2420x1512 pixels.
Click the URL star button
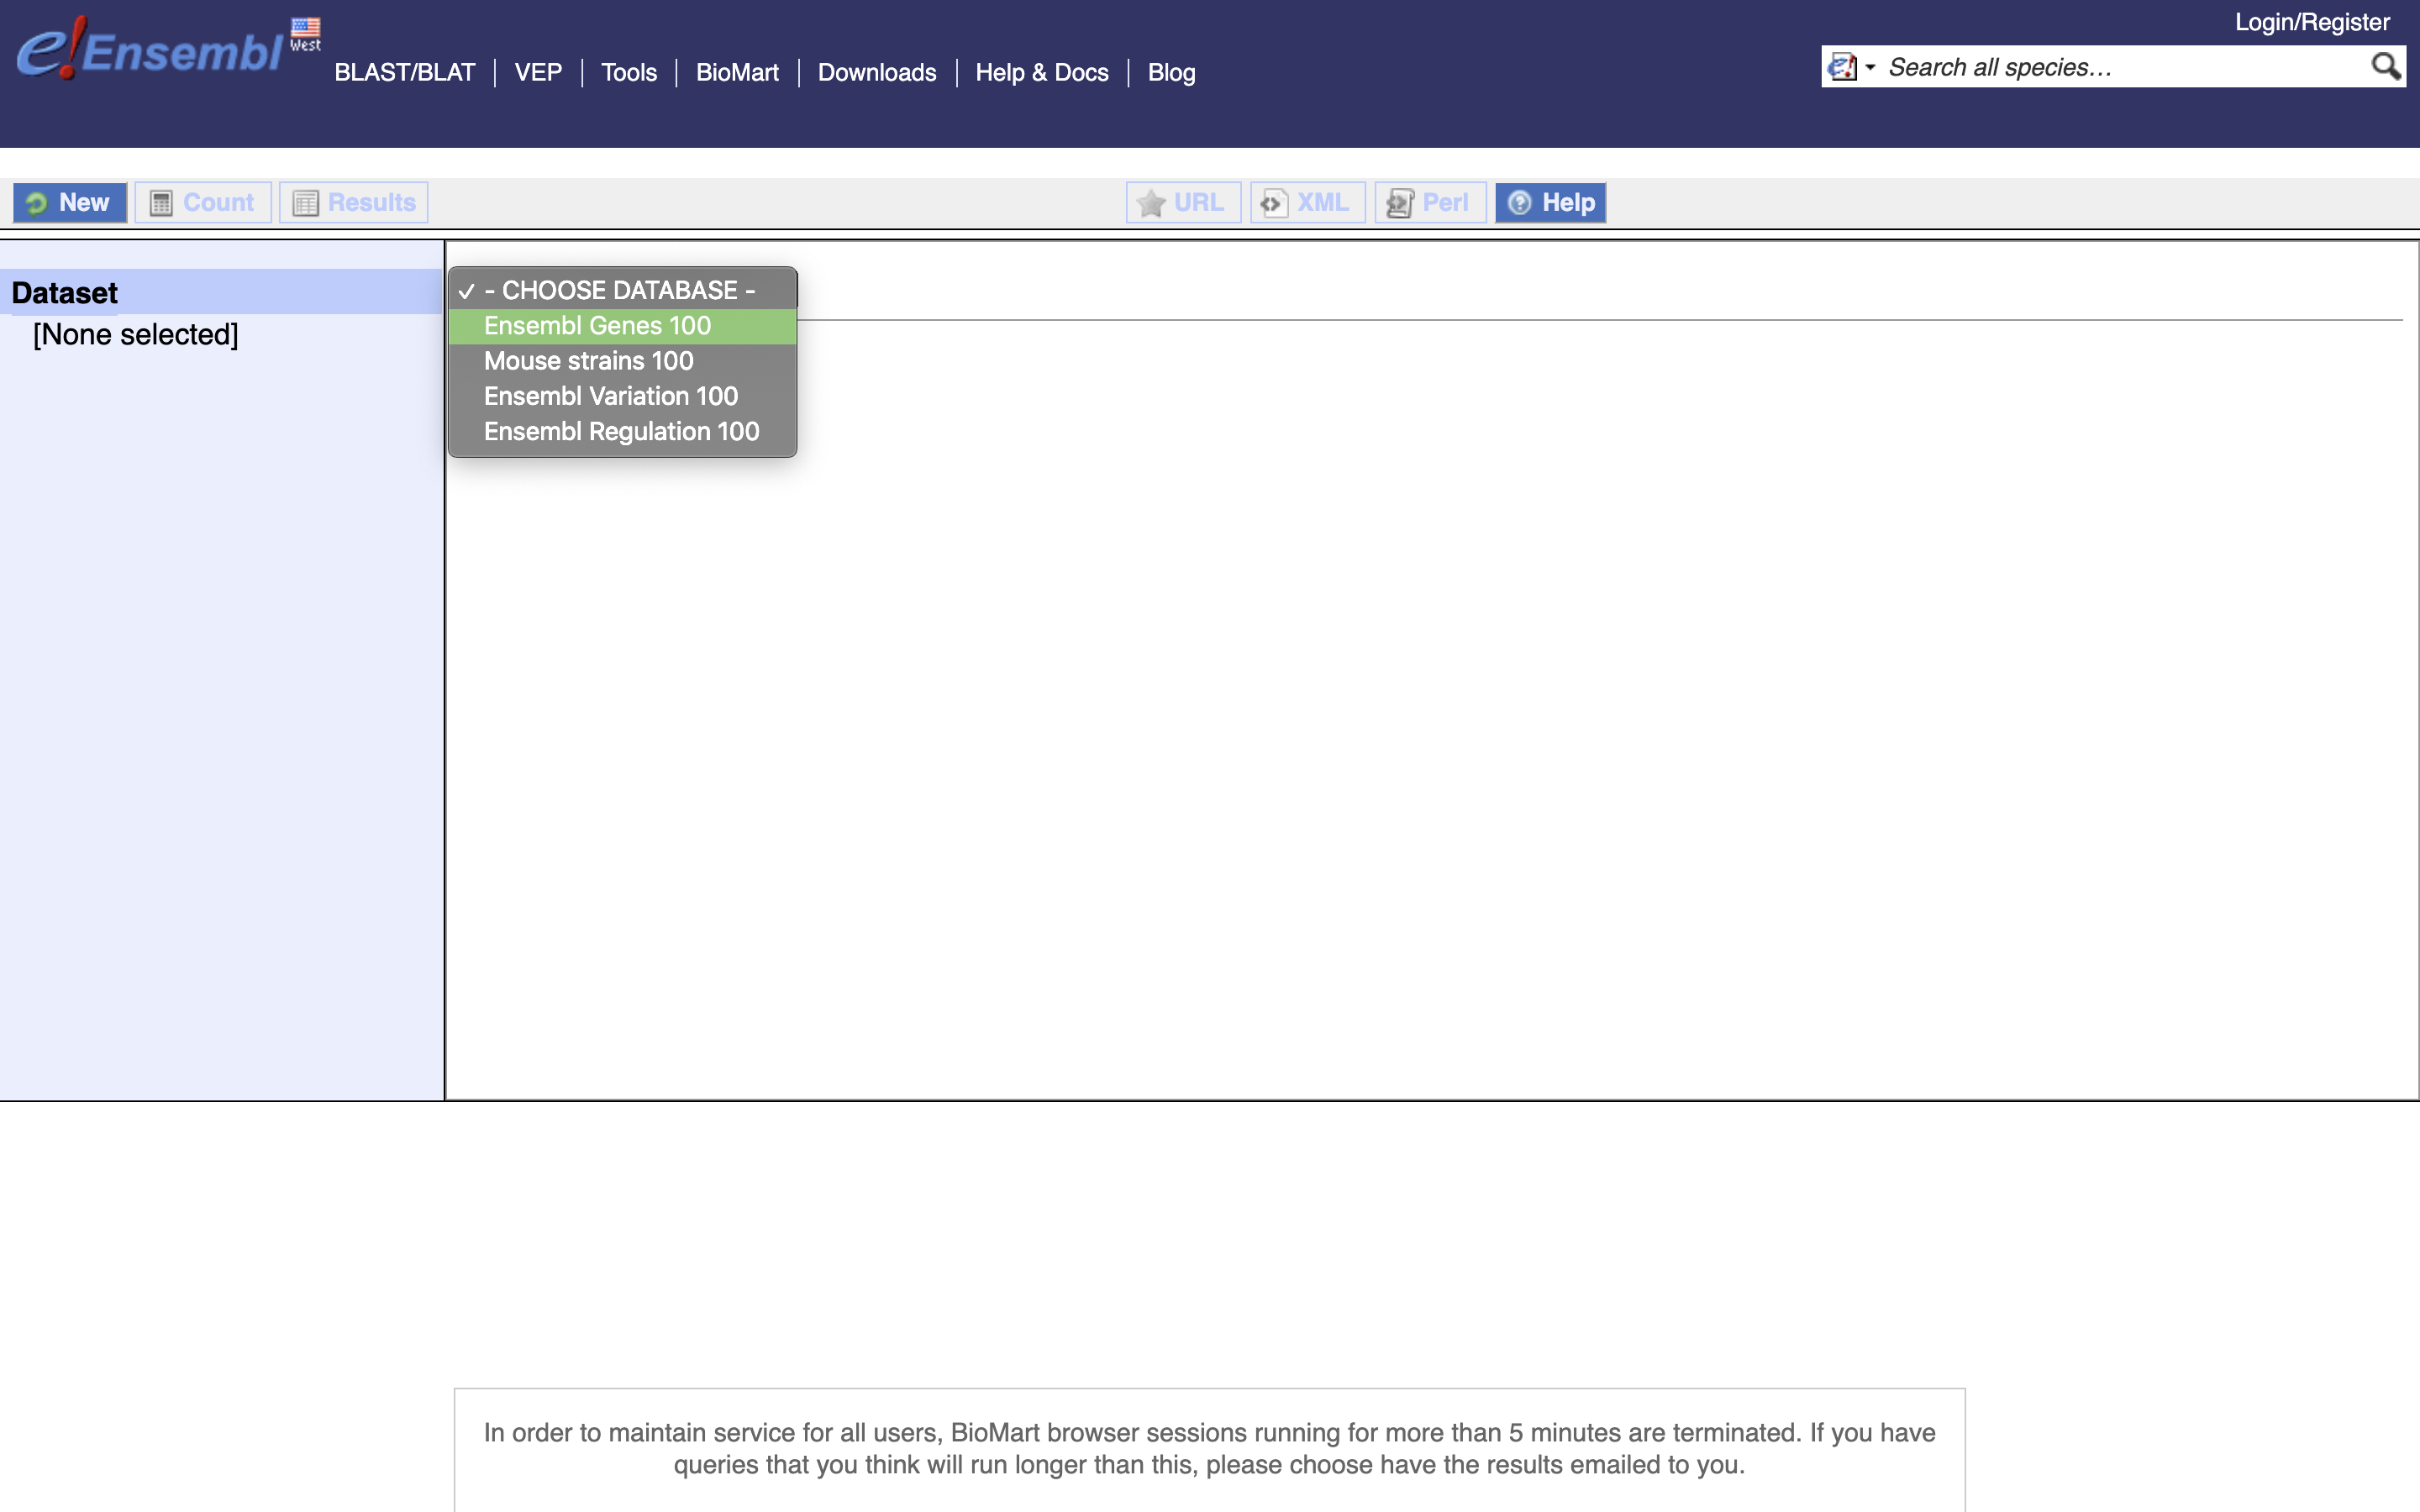(x=1183, y=203)
